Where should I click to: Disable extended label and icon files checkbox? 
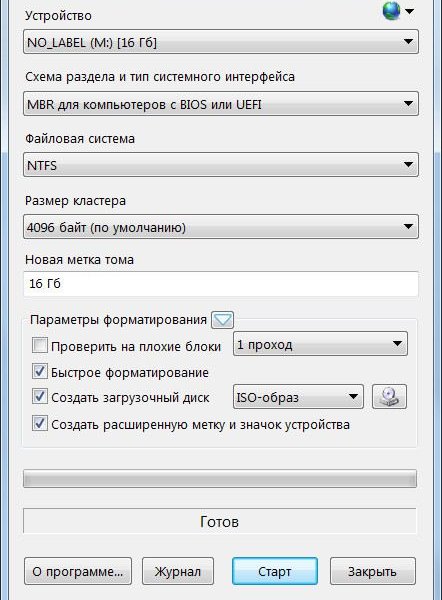point(40,423)
